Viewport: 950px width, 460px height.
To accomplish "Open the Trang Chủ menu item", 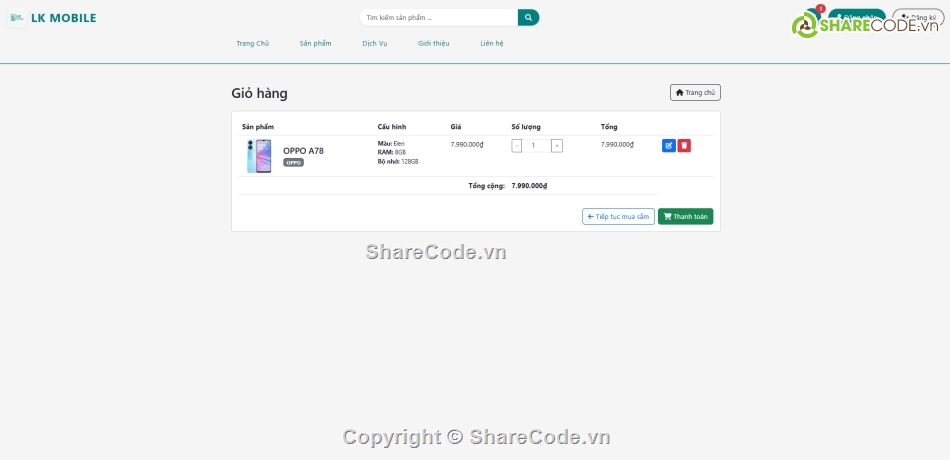I will (x=253, y=44).
